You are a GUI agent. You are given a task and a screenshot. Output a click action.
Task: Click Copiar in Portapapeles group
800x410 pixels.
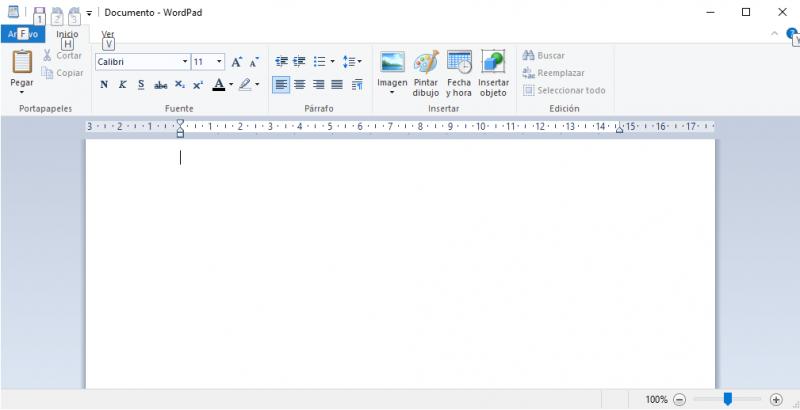click(63, 73)
